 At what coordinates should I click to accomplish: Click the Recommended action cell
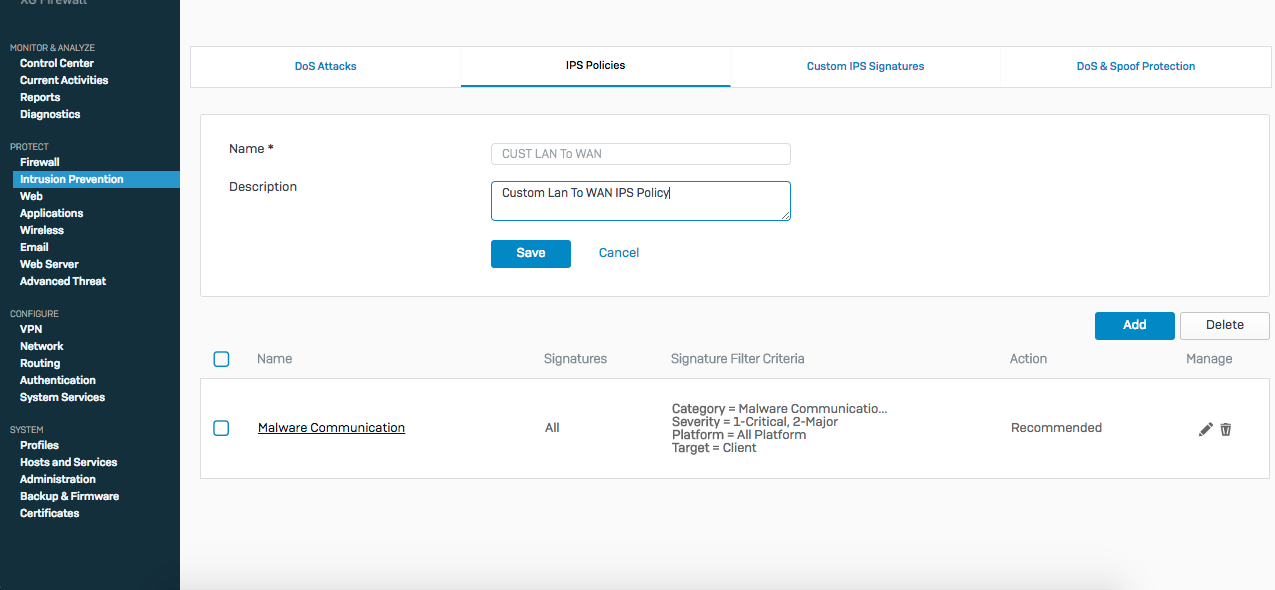click(1056, 428)
